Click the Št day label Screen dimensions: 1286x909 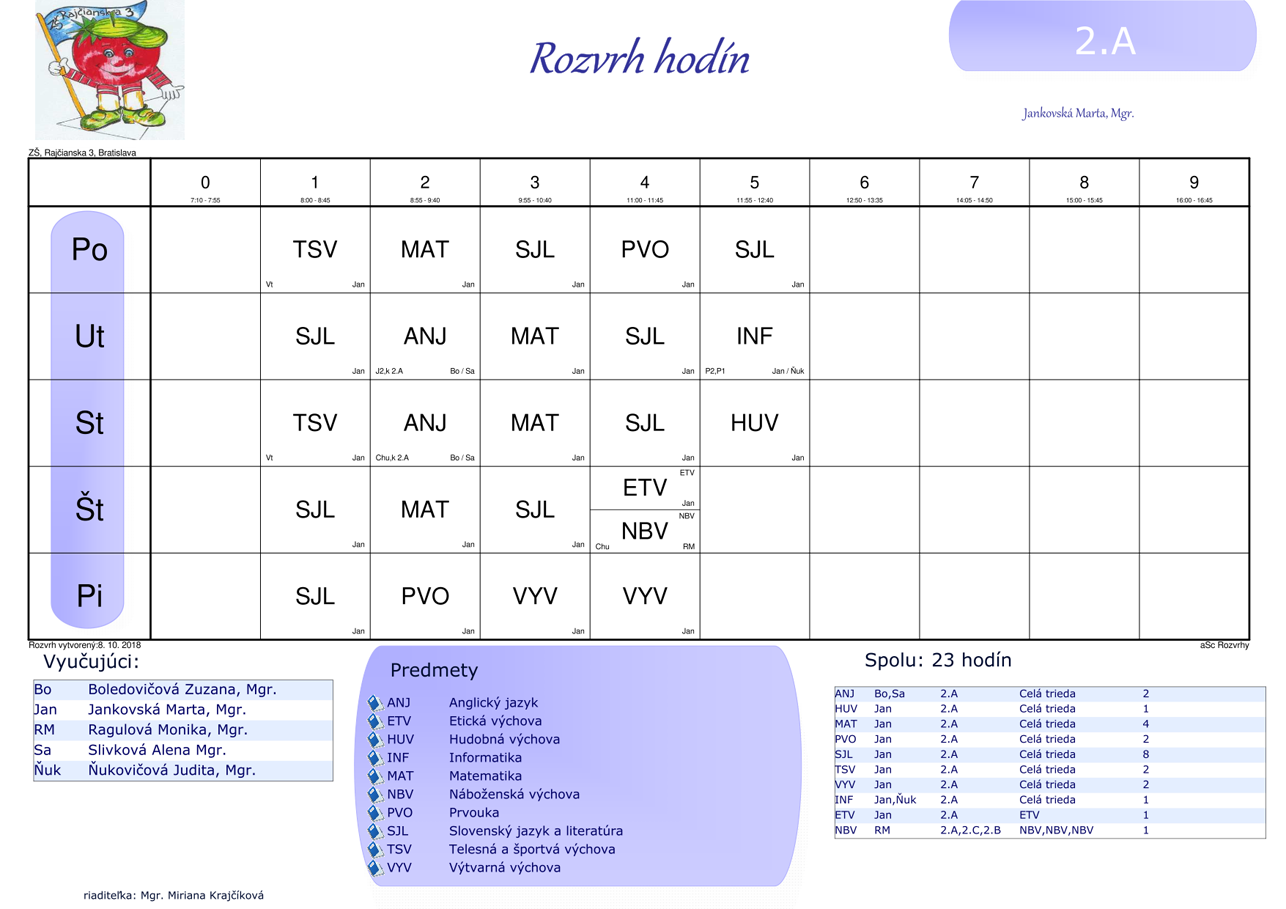pyautogui.click(x=89, y=509)
